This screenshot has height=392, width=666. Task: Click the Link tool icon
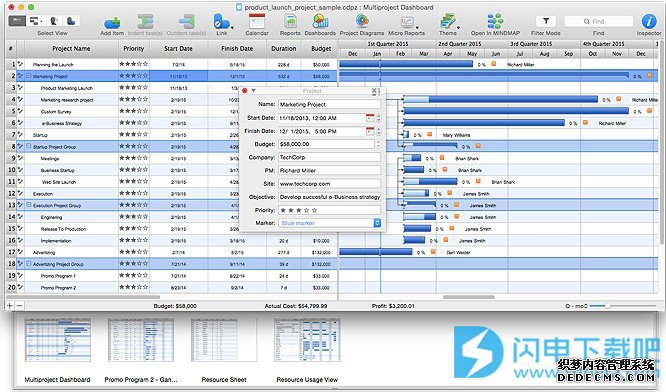tap(220, 21)
